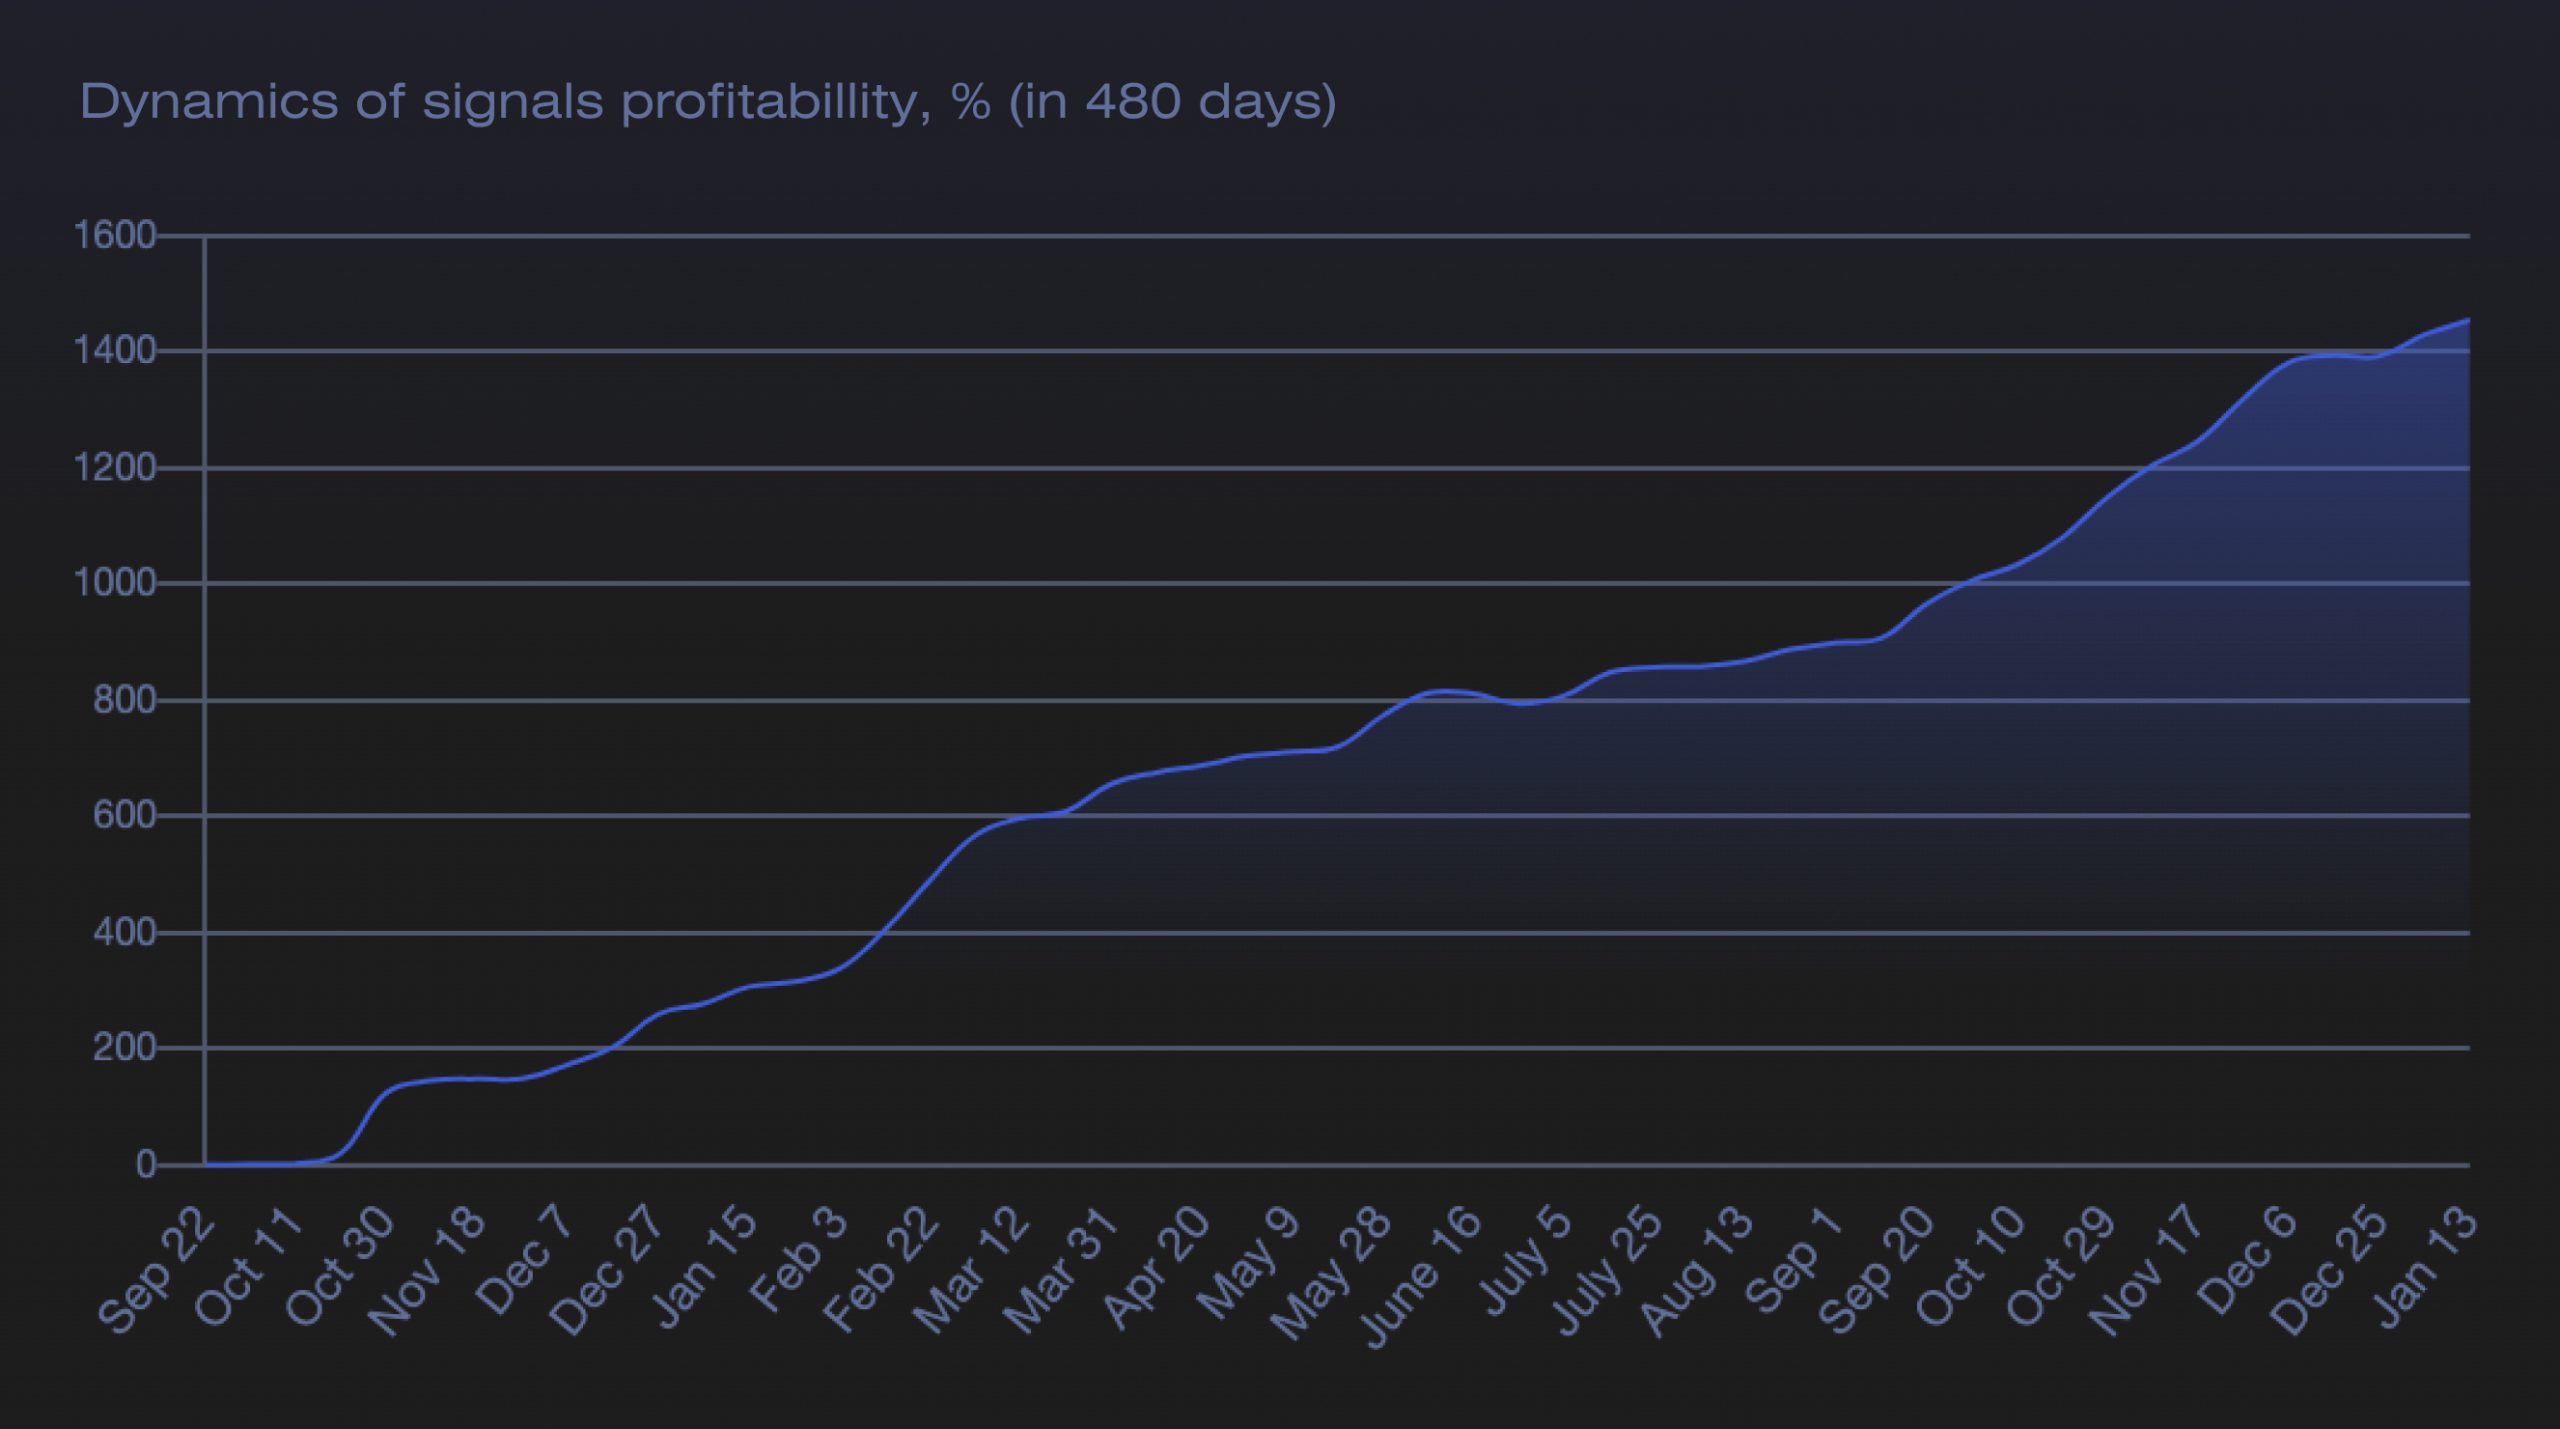Select the July 5 date label

(1524, 1261)
